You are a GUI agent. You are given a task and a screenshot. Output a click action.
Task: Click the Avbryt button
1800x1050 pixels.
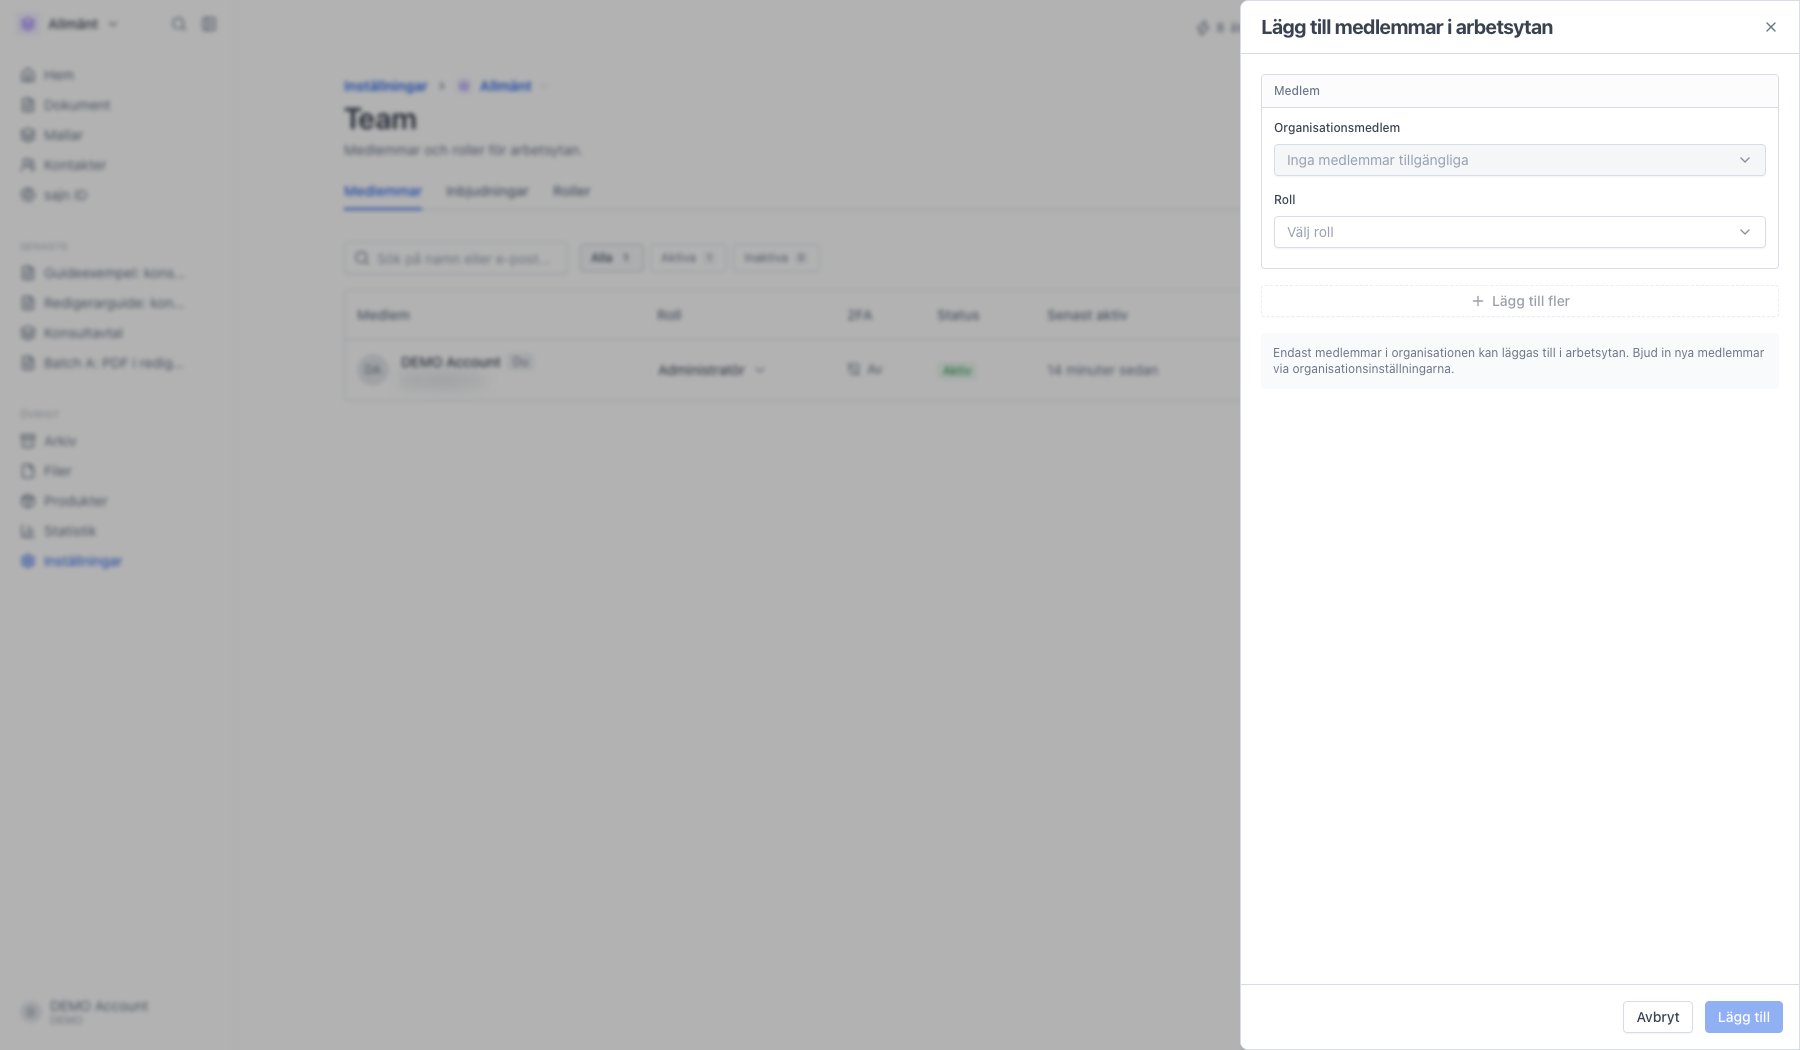click(x=1657, y=1017)
